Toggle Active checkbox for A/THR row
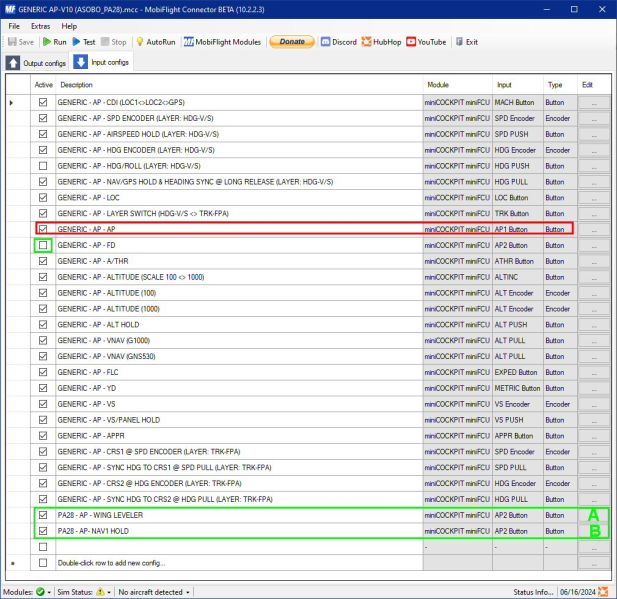Viewport: 617px width, 599px height. pyautogui.click(x=43, y=261)
